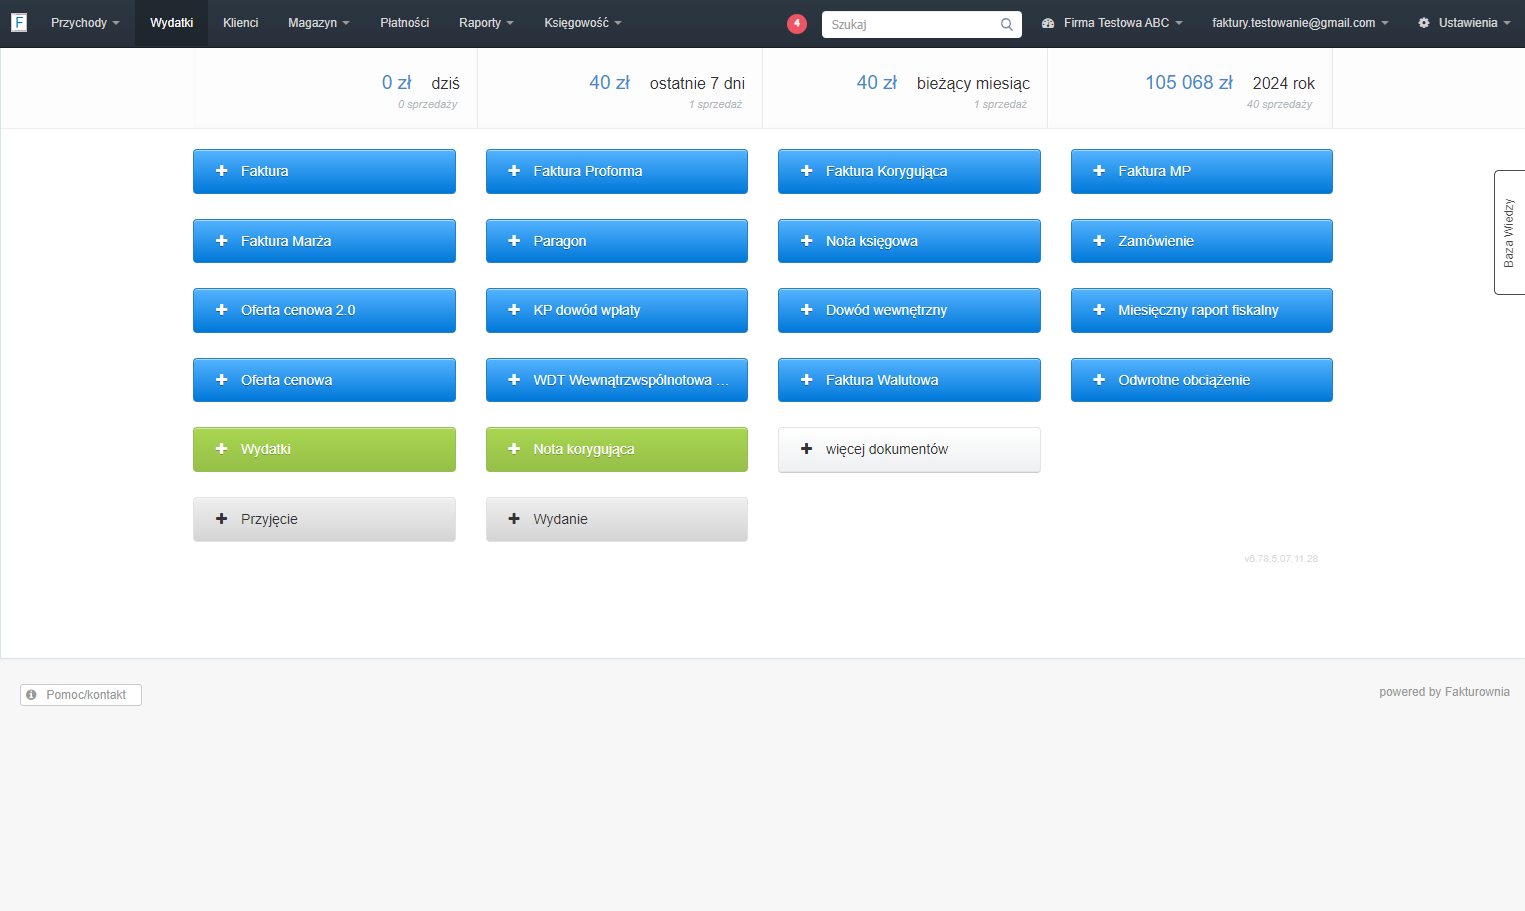Viewport: 1525px width, 911px height.
Task: Open the red notifications badge
Action: 797,23
